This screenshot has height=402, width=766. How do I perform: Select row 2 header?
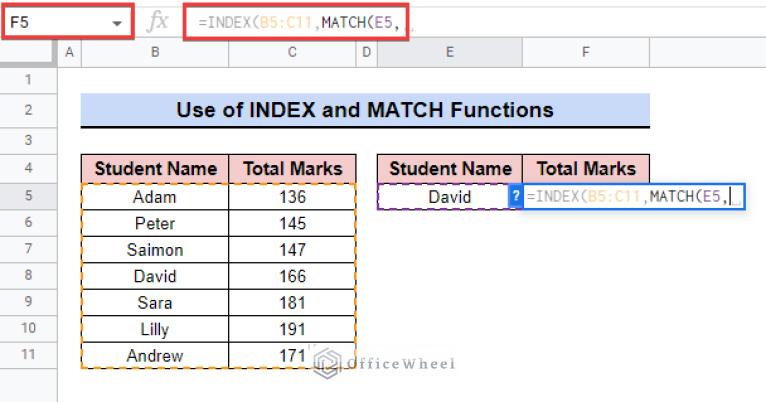tap(28, 110)
